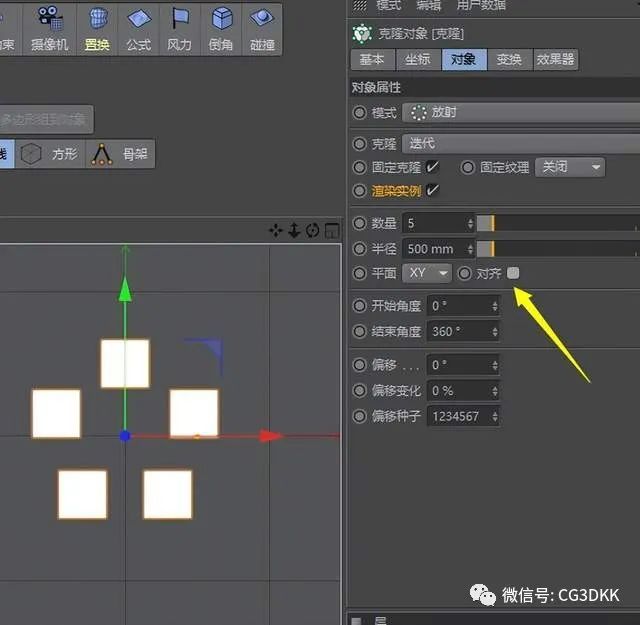Click the viewport zoom camera icon
The height and width of the screenshot is (625, 640).
click(294, 231)
